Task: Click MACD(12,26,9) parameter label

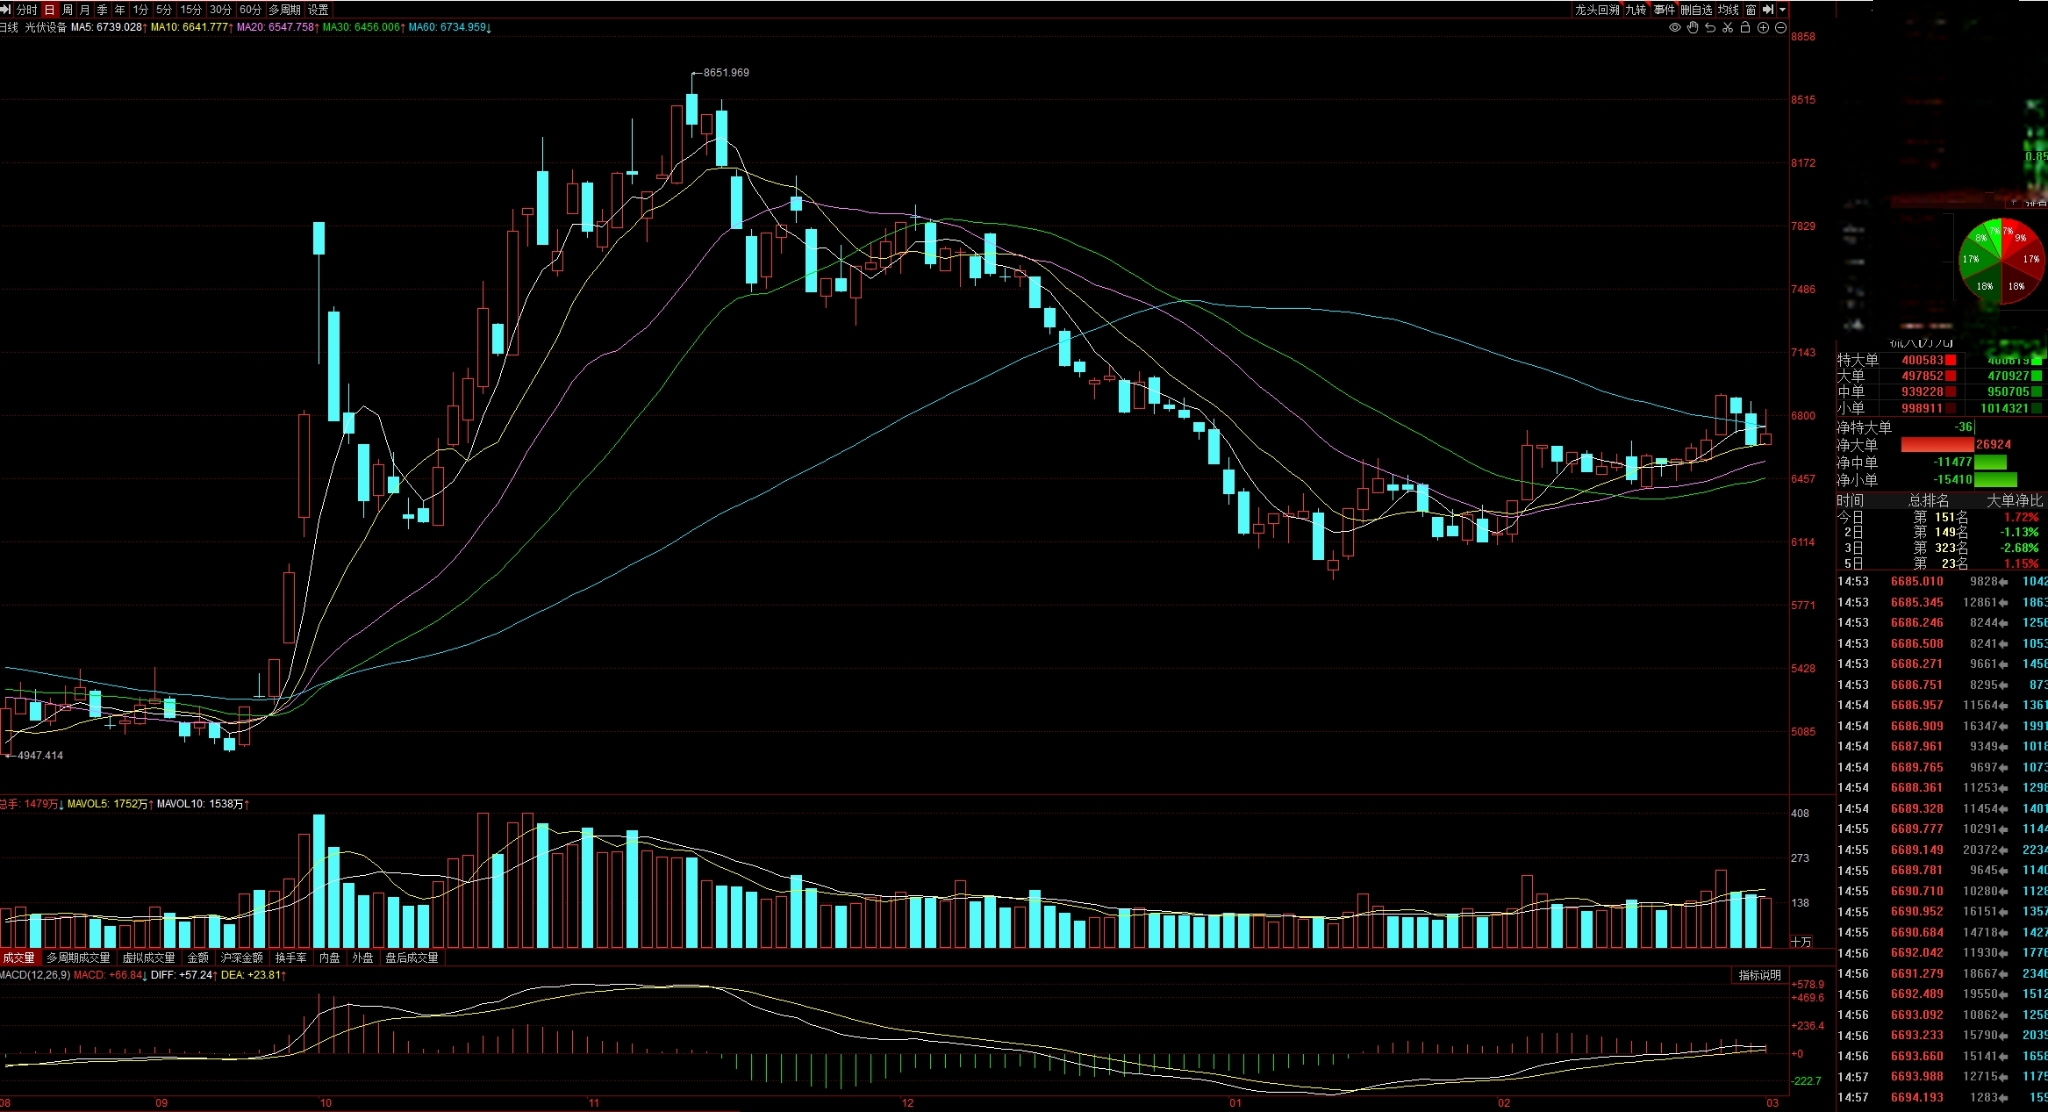Action: pyautogui.click(x=35, y=975)
